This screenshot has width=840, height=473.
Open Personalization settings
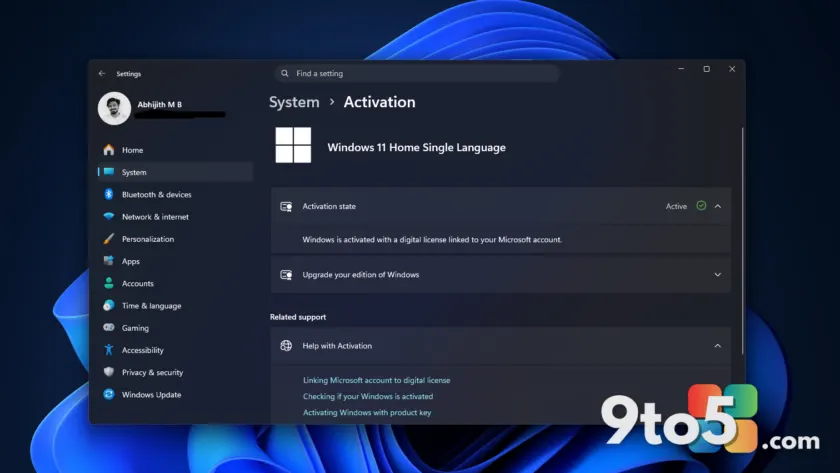[175, 239]
